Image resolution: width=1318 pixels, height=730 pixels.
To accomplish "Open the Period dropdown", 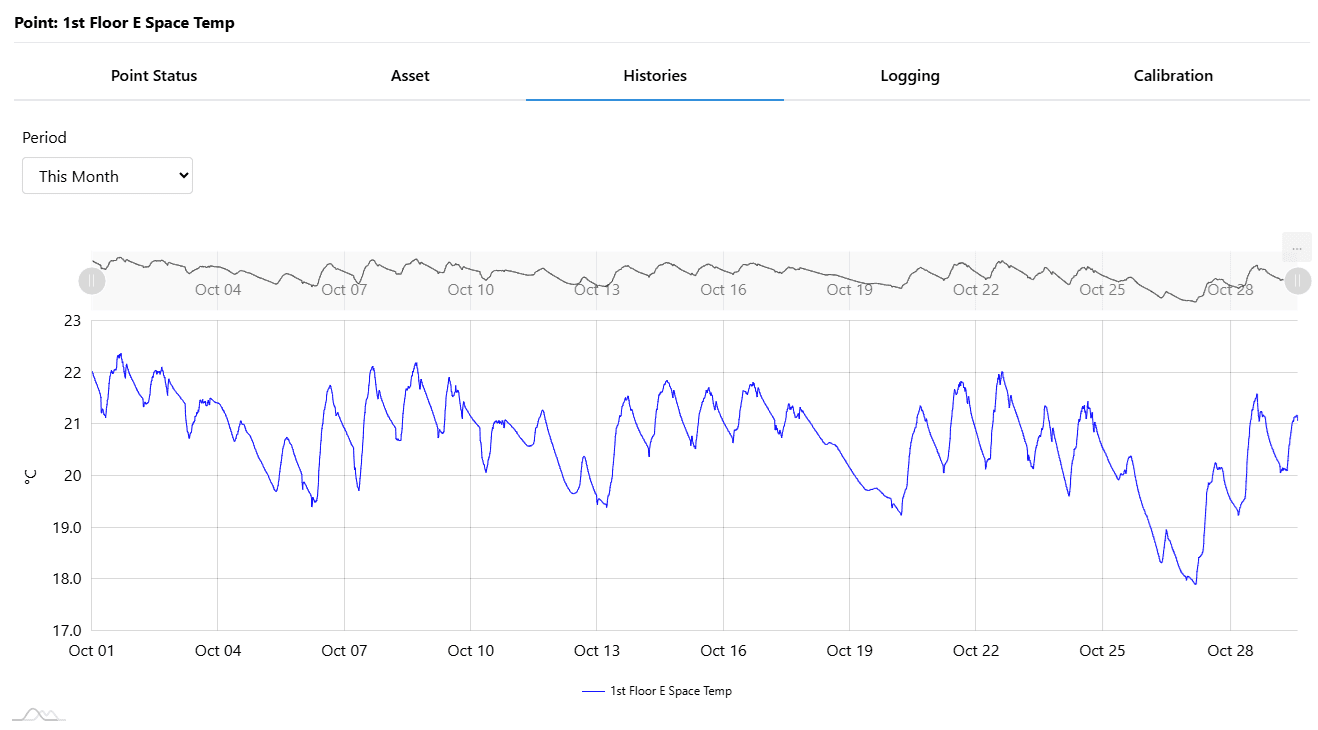I will click(107, 176).
